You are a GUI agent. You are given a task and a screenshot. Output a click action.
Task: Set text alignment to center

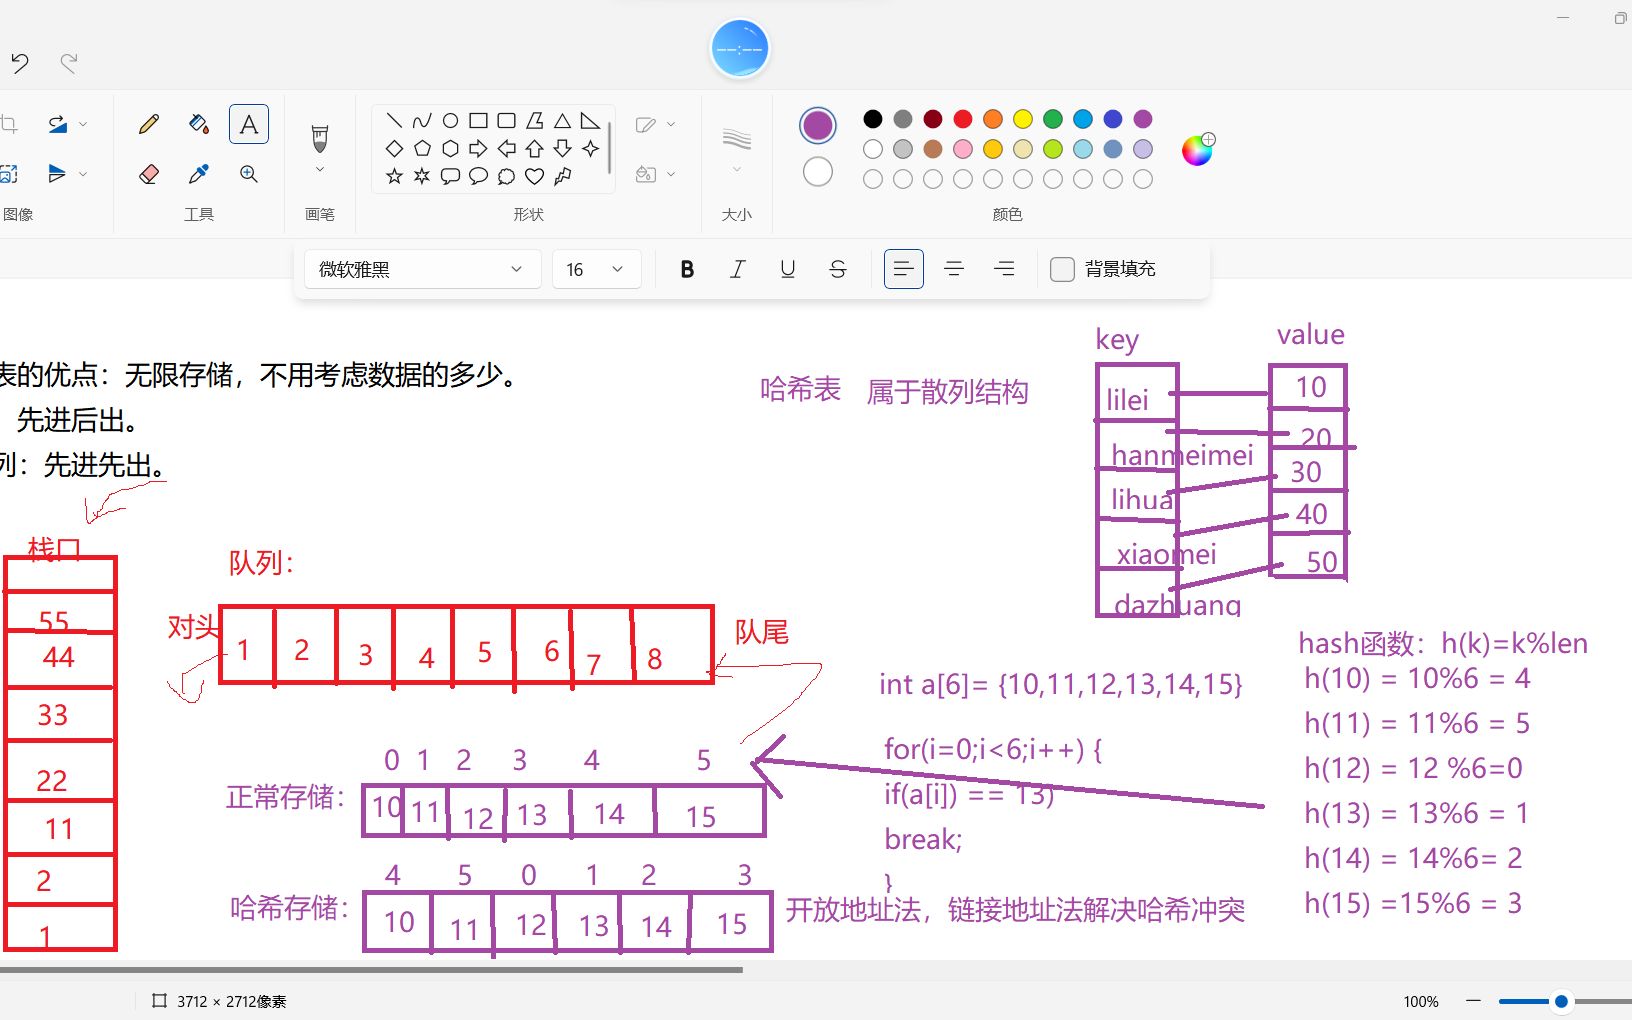(954, 269)
